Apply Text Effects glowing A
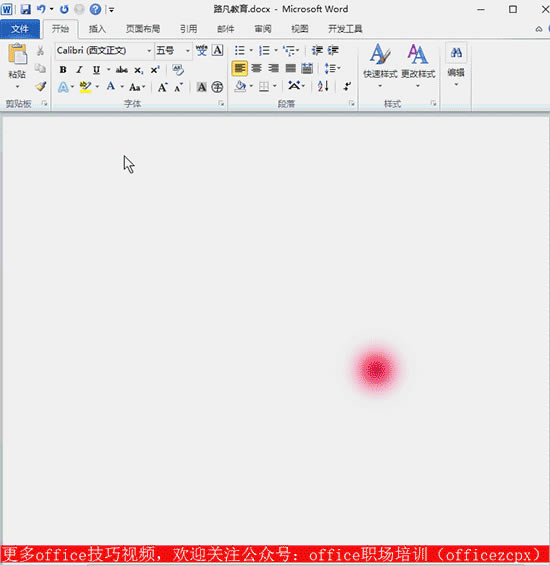 (x=63, y=87)
